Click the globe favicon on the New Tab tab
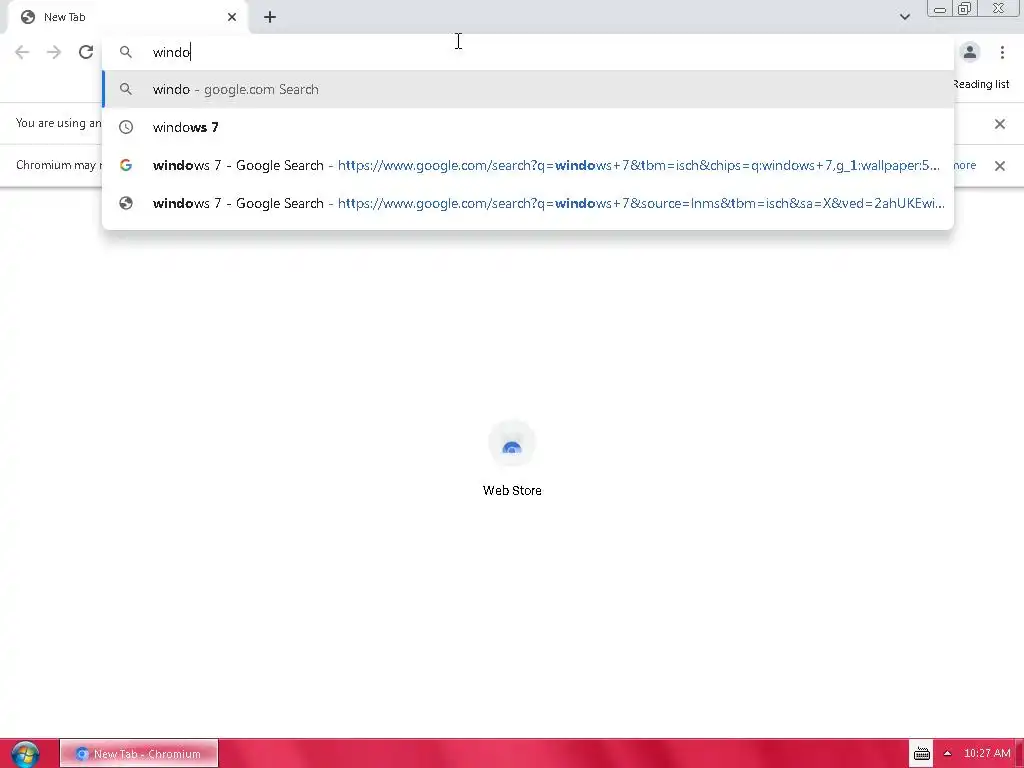The height and width of the screenshot is (768, 1024). pos(28,17)
